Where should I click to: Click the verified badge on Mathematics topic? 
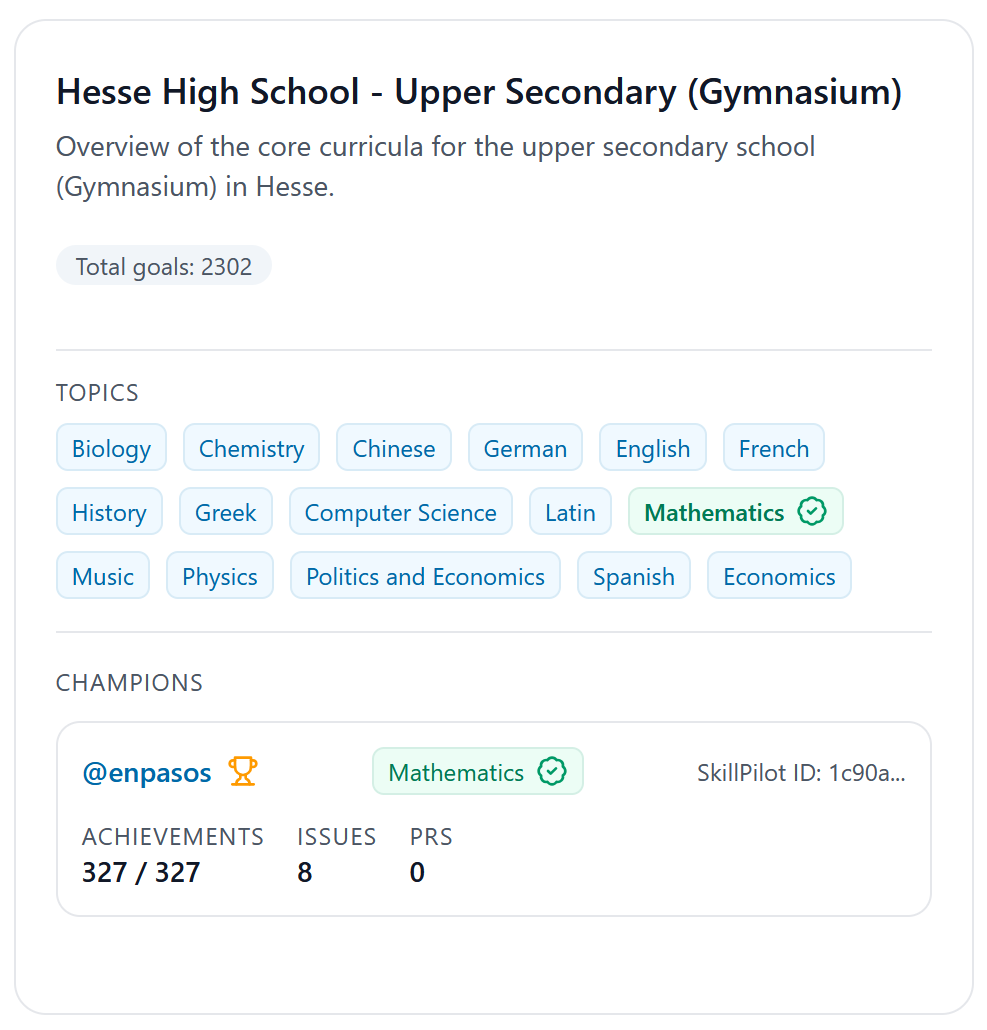(x=812, y=512)
